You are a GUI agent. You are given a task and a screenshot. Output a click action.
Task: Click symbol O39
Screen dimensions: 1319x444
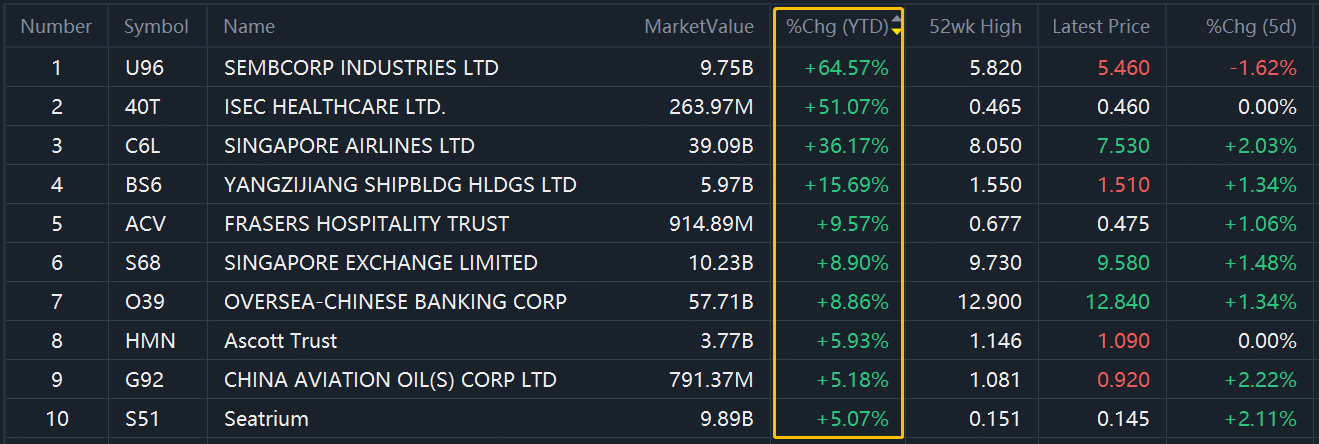[143, 302]
